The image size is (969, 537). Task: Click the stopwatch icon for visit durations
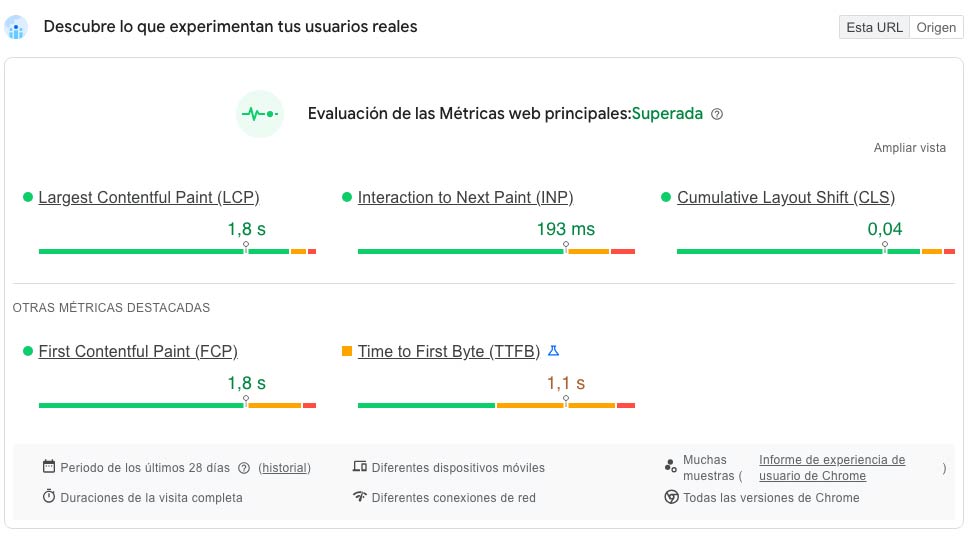48,497
